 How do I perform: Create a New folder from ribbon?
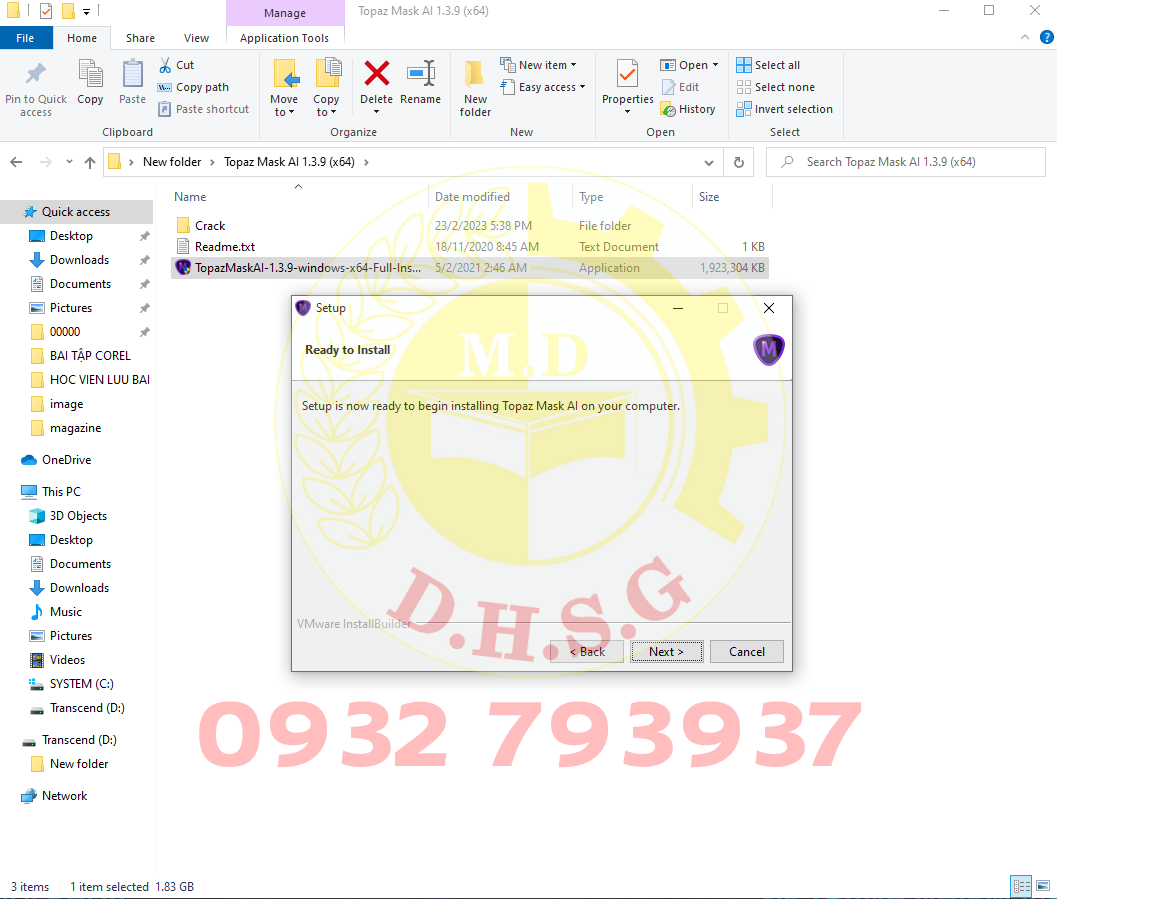(x=475, y=88)
